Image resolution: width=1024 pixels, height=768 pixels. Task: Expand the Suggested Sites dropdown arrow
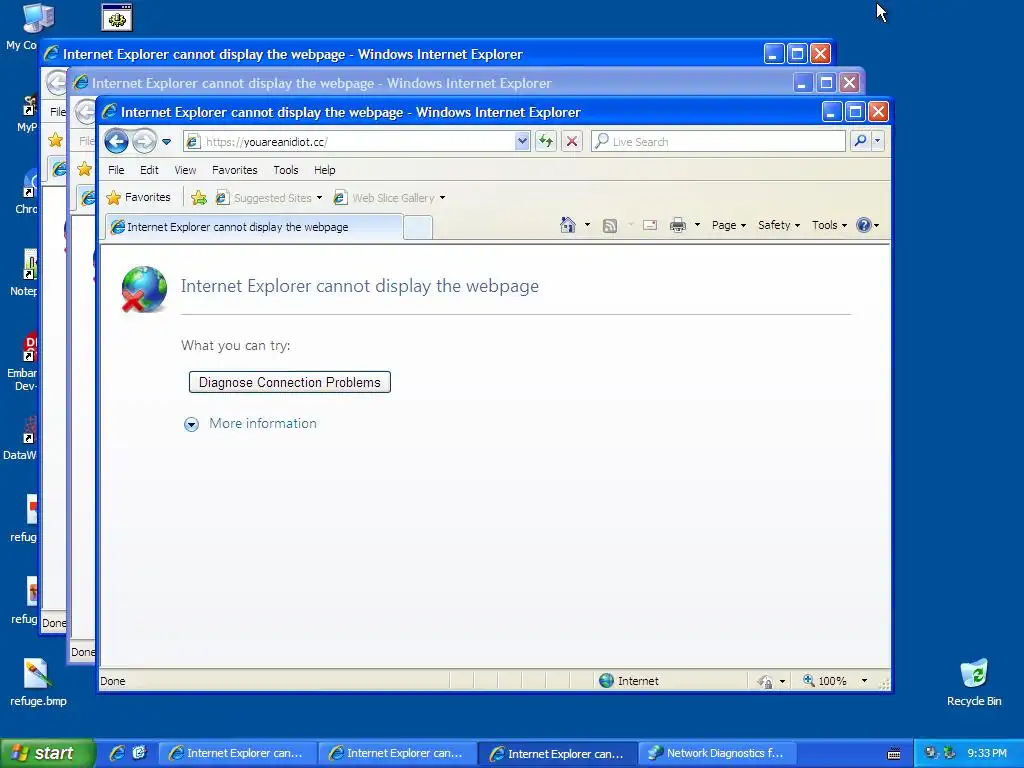(x=319, y=198)
